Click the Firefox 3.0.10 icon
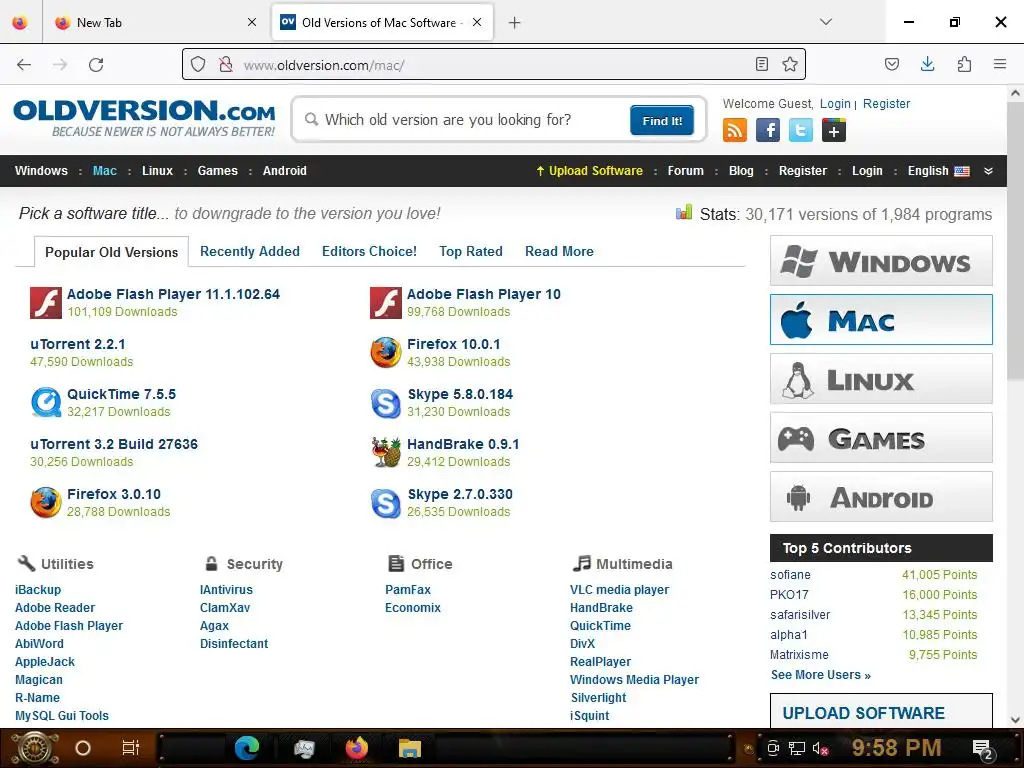 pyautogui.click(x=46, y=503)
